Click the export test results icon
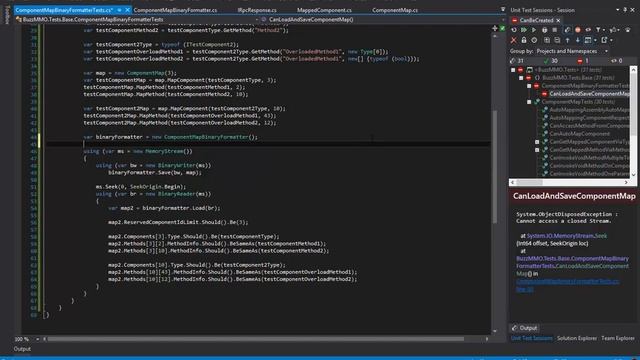This screenshot has height=360, width=640. click(604, 40)
